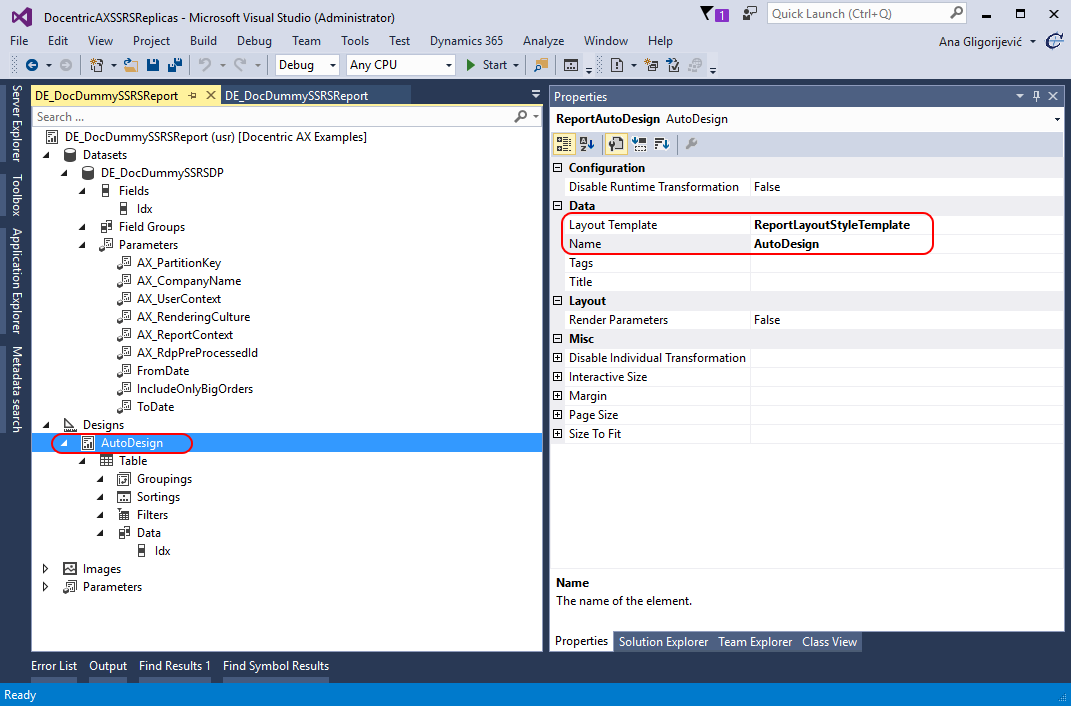1071x706 pixels.
Task: Switch to the Class View tab
Action: click(829, 642)
